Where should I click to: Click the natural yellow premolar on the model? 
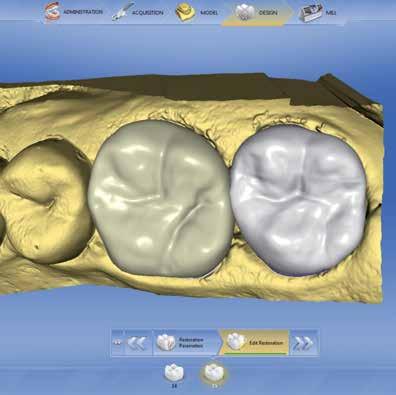pos(46,202)
